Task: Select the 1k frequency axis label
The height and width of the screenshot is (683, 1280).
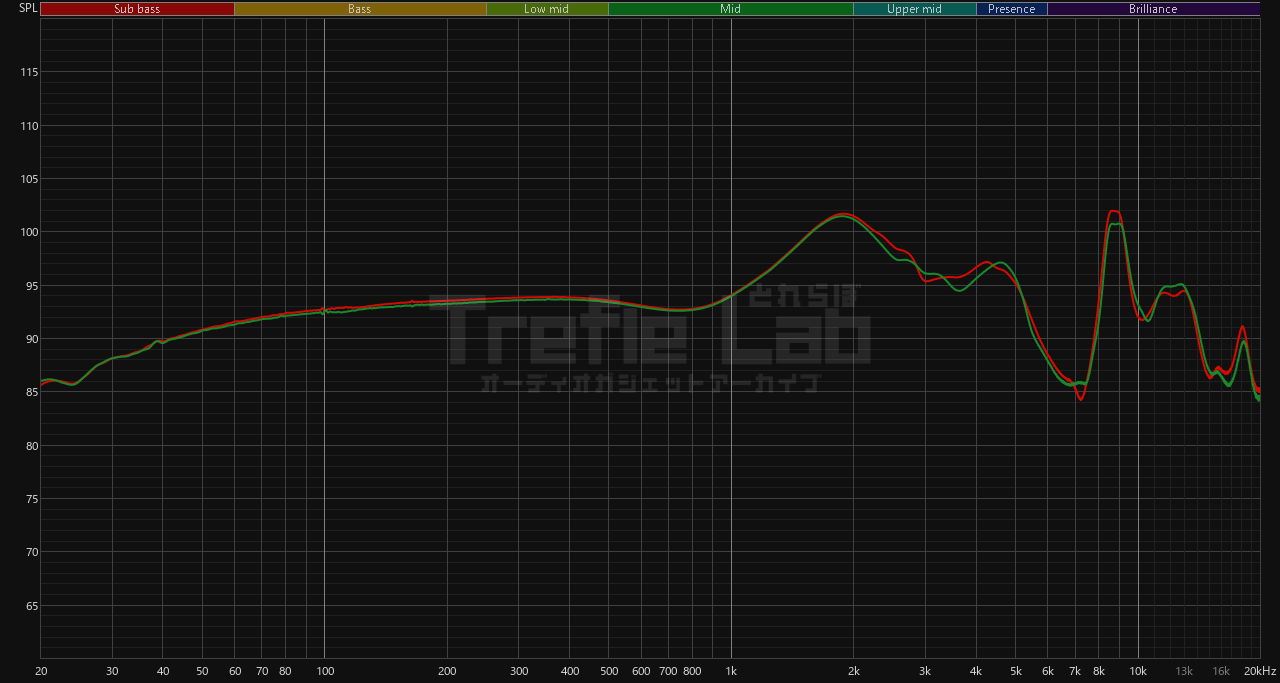Action: (x=731, y=670)
